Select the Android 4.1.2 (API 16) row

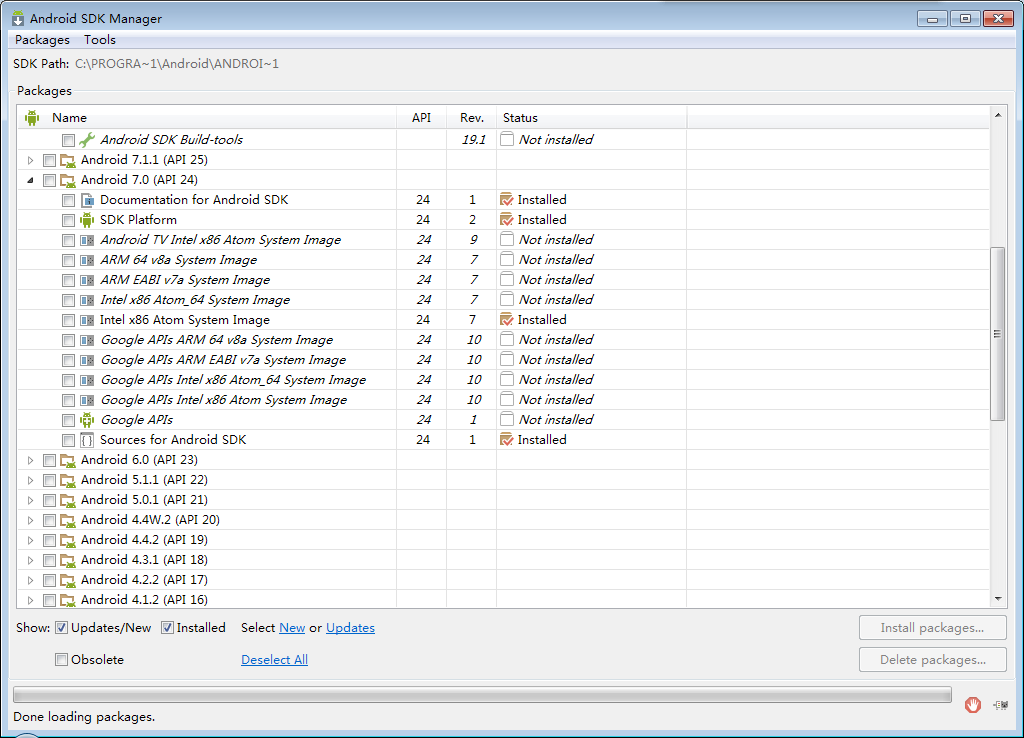503,600
